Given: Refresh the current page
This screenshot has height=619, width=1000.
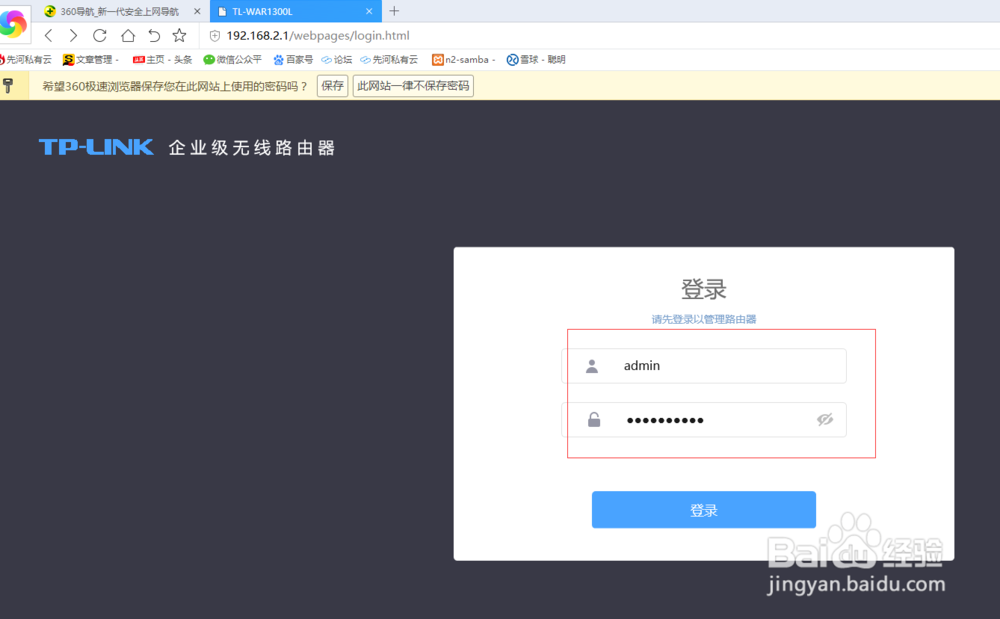Looking at the screenshot, I should [99, 35].
